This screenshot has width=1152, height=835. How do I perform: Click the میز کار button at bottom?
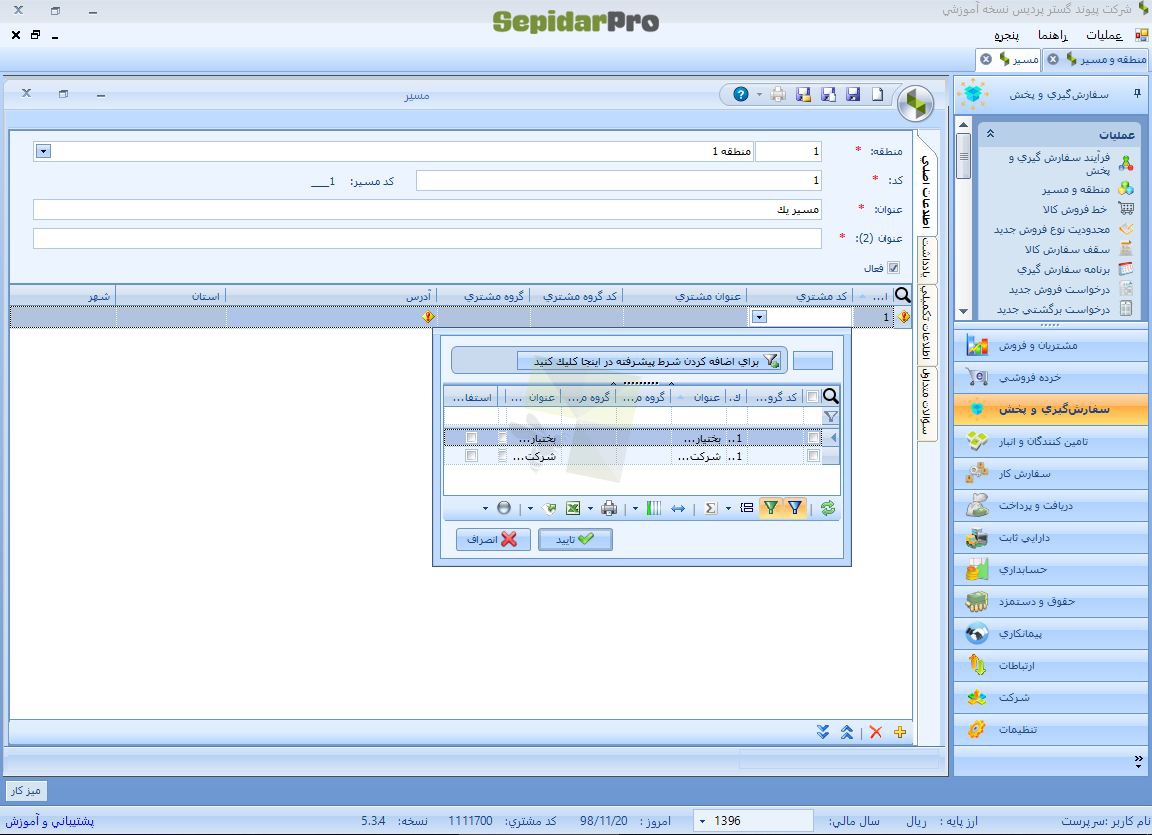(x=26, y=791)
